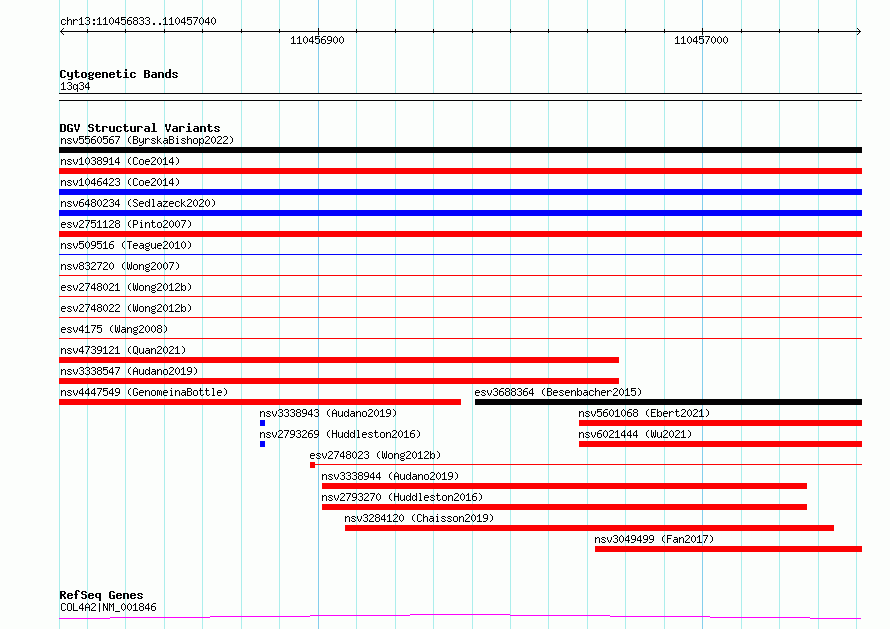Viewport: 890px width, 629px height.
Task: Select nsv832720 (Wong2007) label
Action: coord(120,266)
